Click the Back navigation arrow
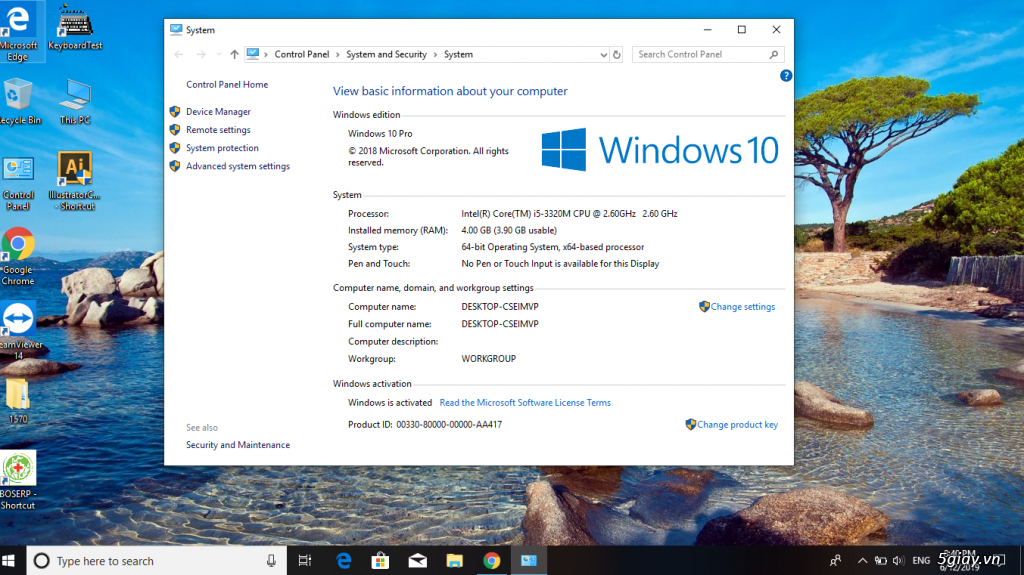This screenshot has height=575, width=1024. 179,54
